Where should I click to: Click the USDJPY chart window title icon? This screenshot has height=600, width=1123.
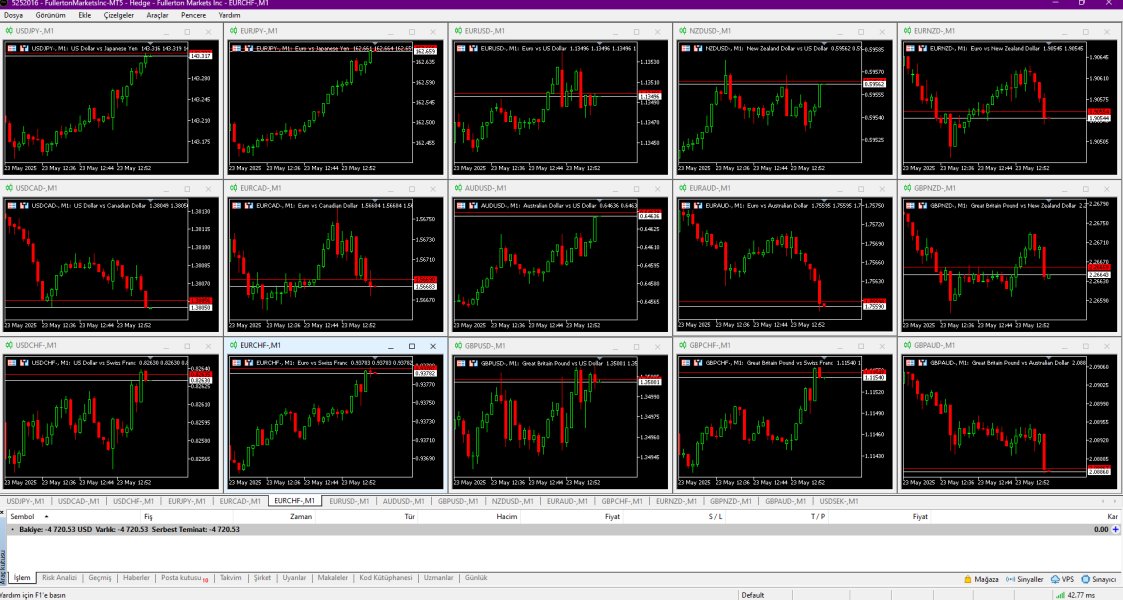[x=9, y=31]
